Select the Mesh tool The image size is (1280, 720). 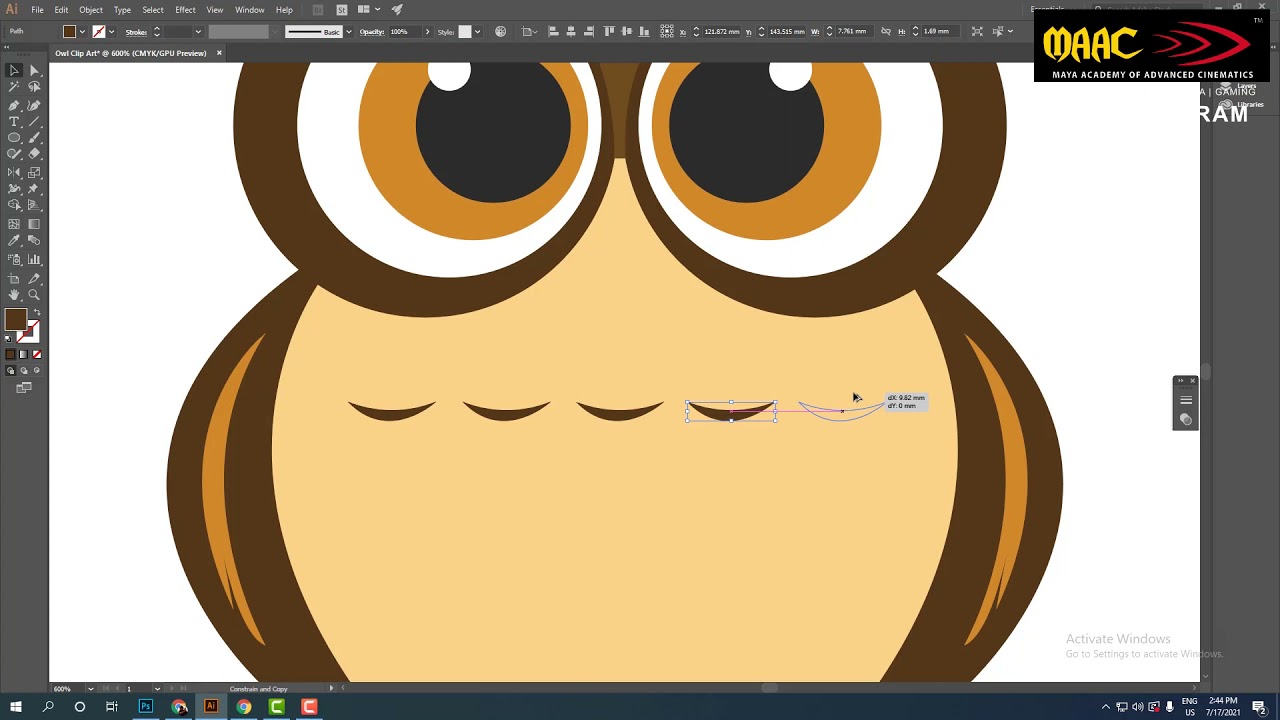14,224
